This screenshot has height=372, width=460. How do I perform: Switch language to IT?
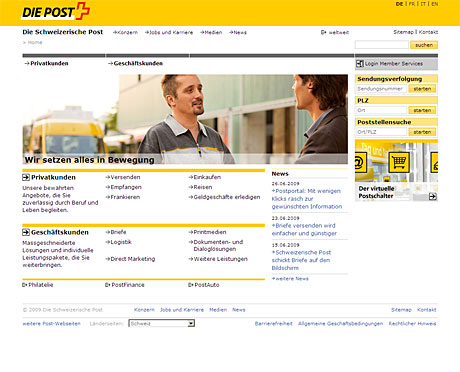click(x=423, y=4)
